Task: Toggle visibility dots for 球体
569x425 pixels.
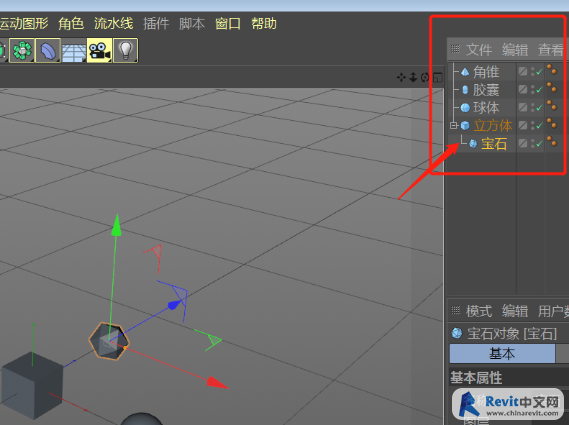Action: coord(532,107)
